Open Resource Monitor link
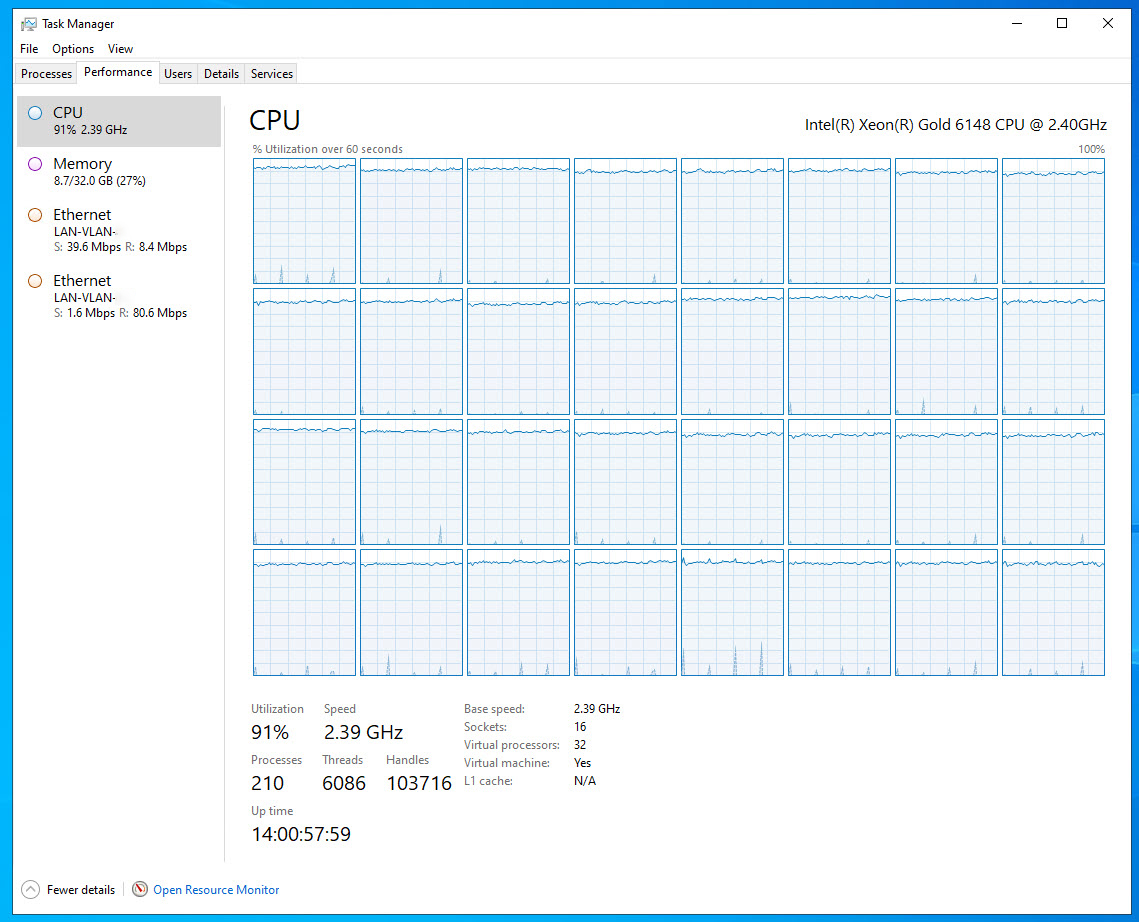Image resolution: width=1139 pixels, height=922 pixels. tap(216, 890)
